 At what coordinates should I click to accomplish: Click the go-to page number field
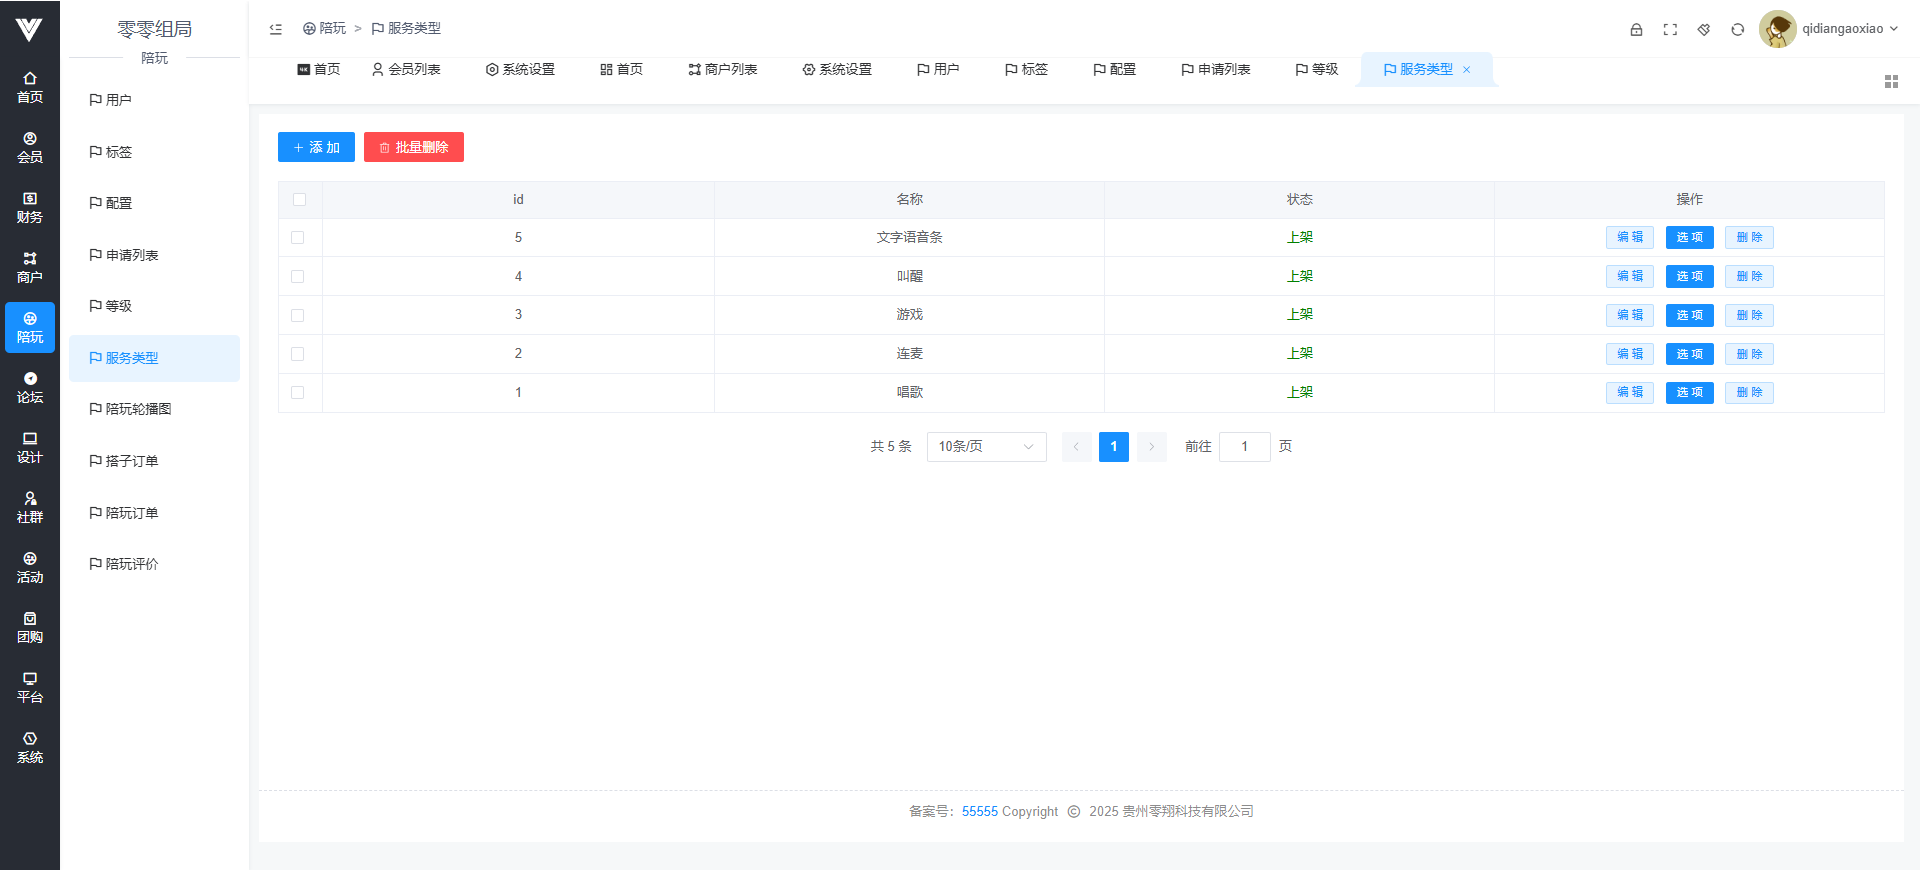coord(1244,447)
